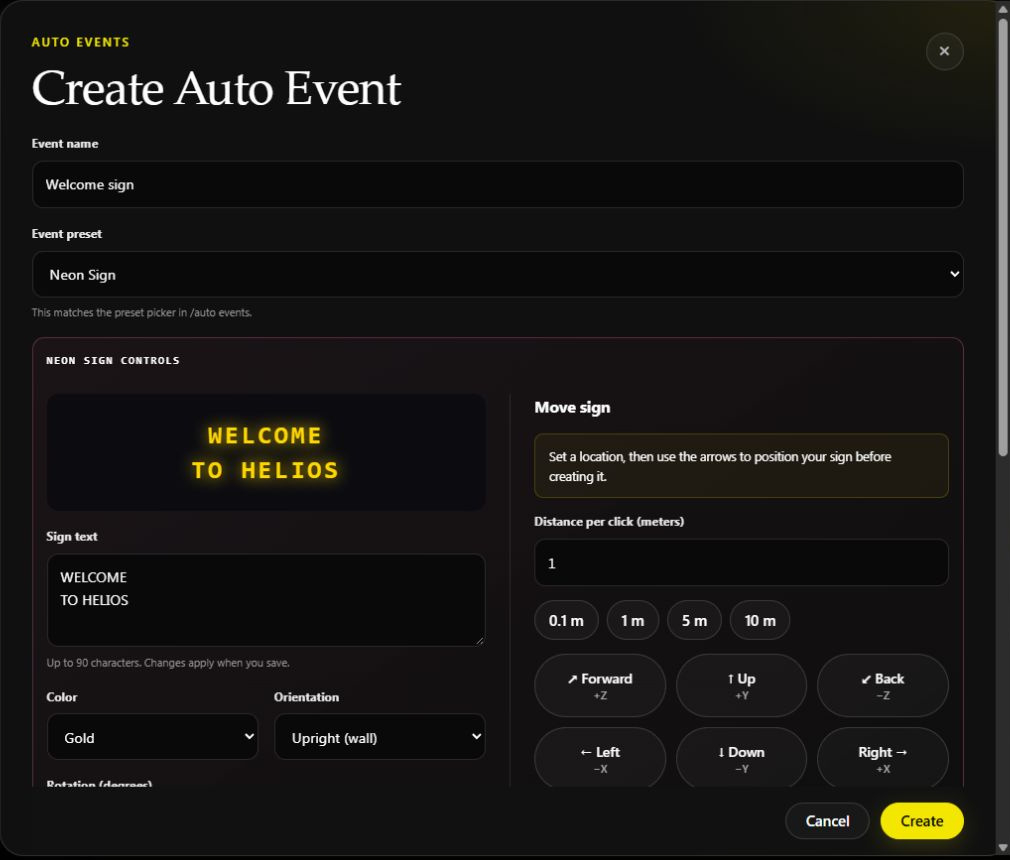
Task: Move sign Back (−Z)
Action: point(882,685)
